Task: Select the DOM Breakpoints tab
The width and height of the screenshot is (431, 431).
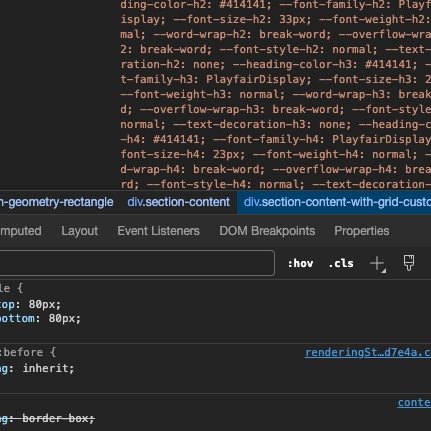Action: point(267,231)
